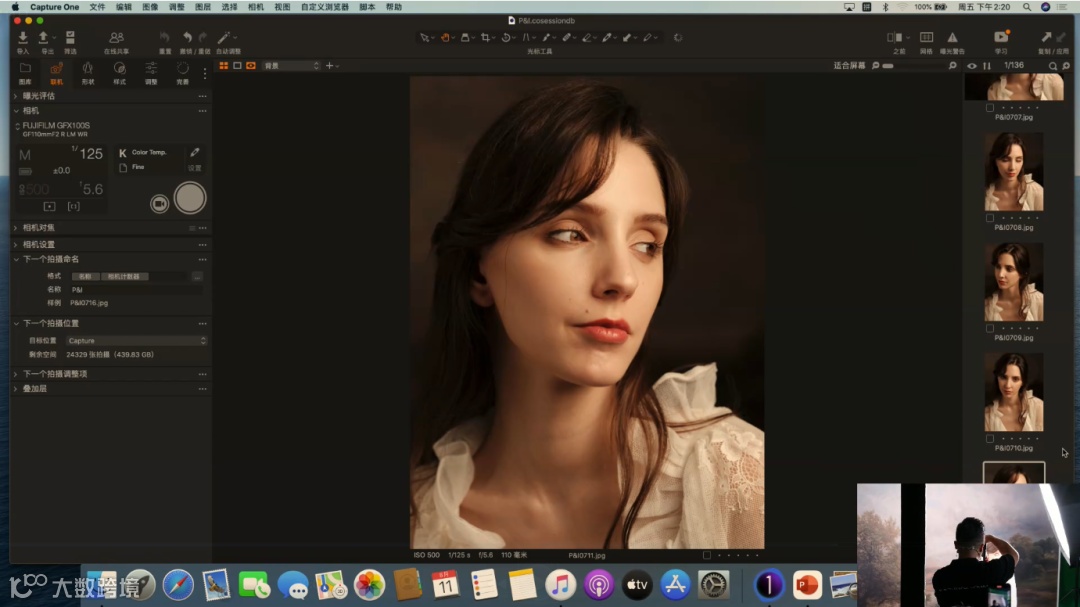Switch viewer to single image view
The width and height of the screenshot is (1080, 607).
[x=237, y=65]
